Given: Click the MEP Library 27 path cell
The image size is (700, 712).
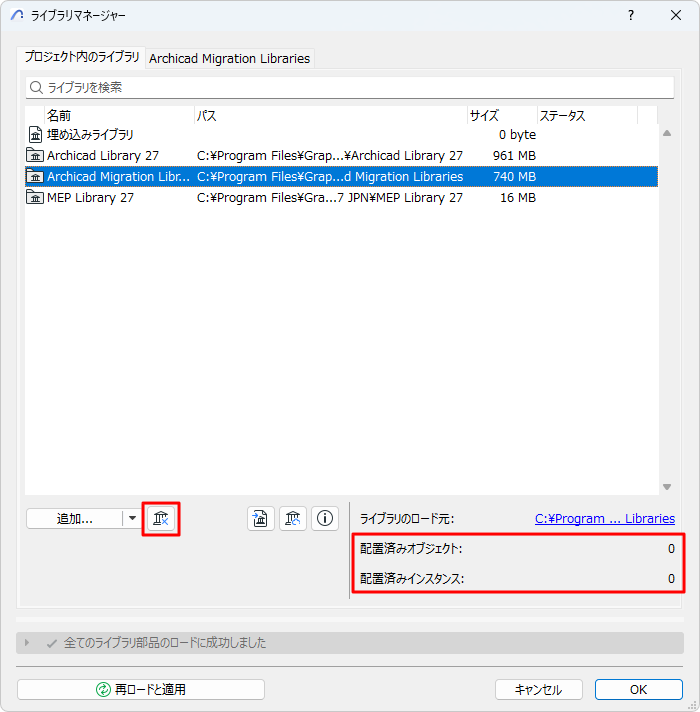Looking at the screenshot, I should pos(330,198).
